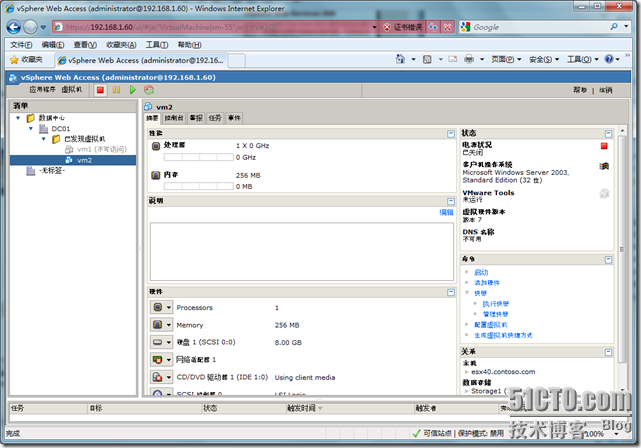Click the network adapter 1 hardware icon
The height and width of the screenshot is (448, 641).
(x=157, y=360)
